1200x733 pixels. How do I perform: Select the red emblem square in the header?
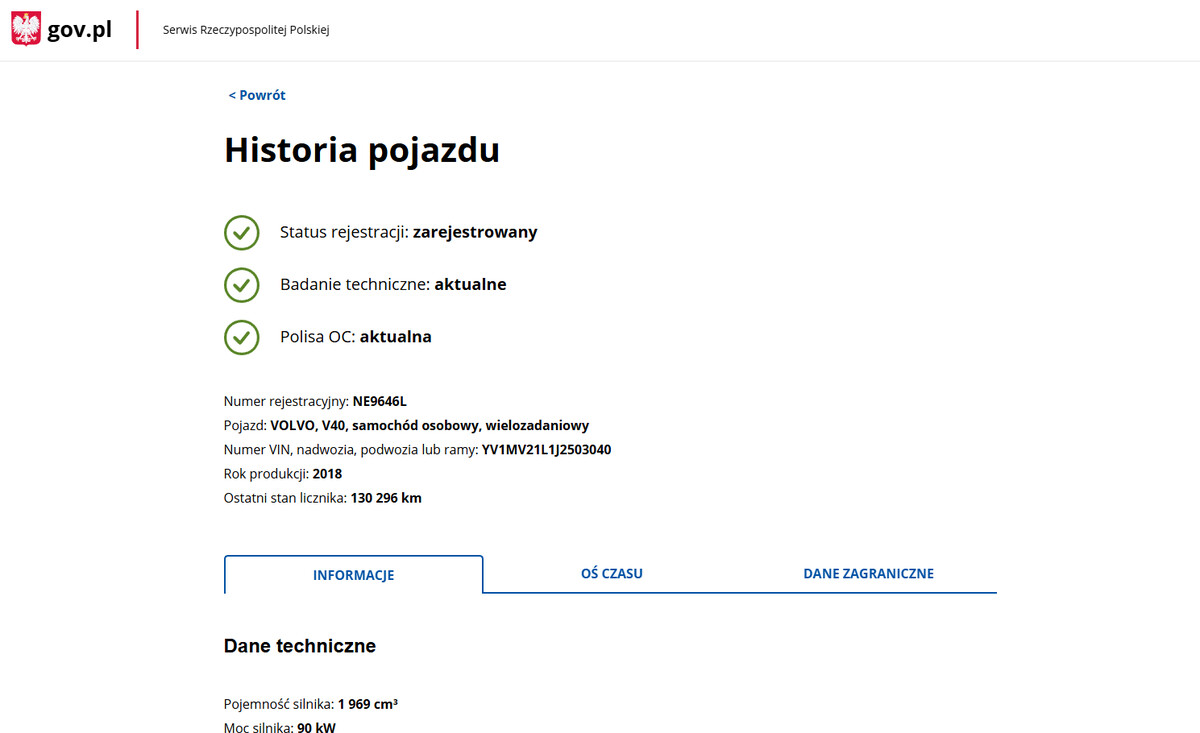point(24,27)
